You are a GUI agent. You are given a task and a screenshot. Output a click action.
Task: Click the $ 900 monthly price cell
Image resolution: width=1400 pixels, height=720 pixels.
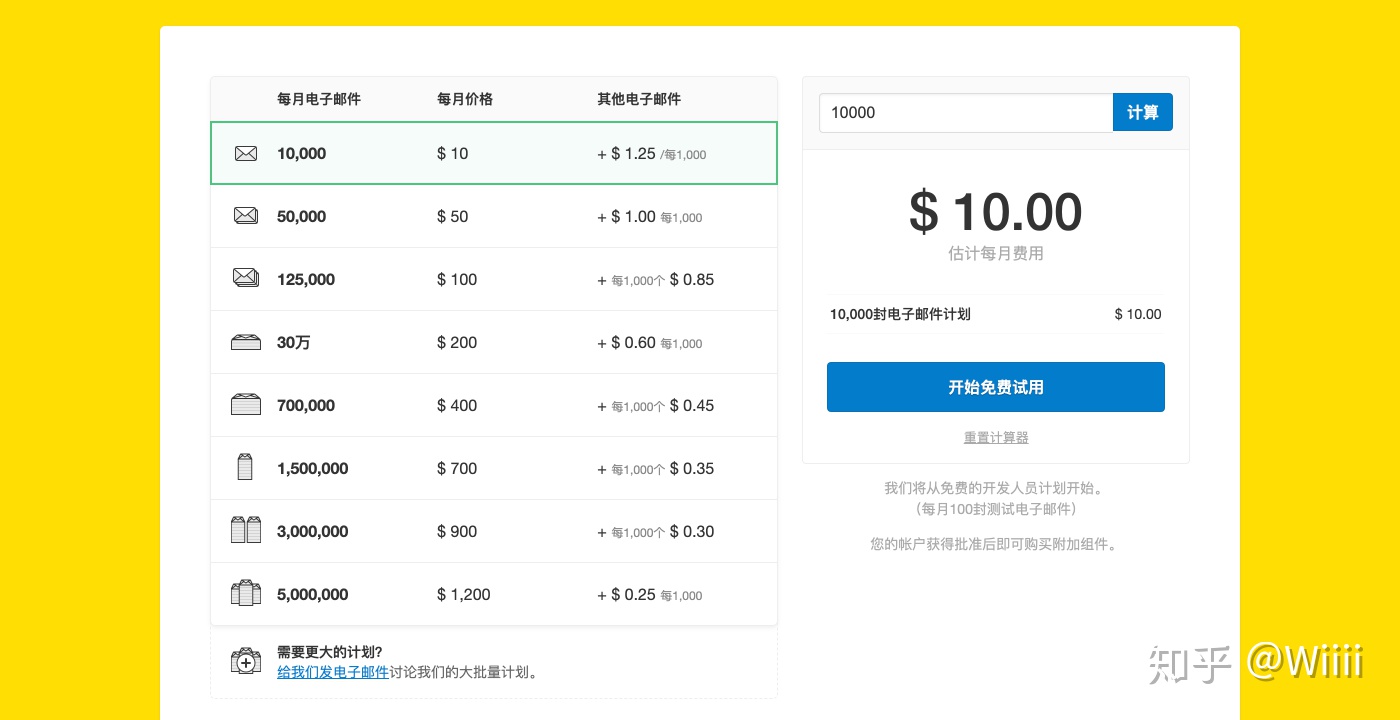tap(457, 531)
